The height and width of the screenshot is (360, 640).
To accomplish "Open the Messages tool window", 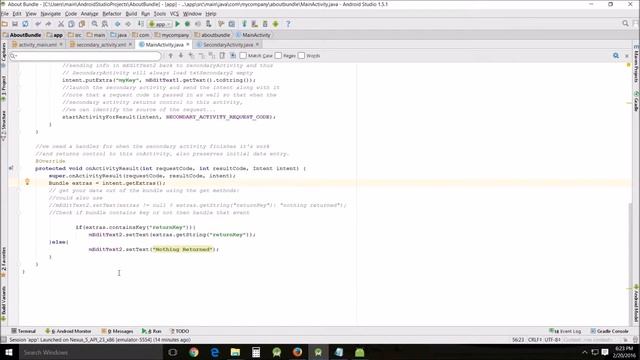I will click(x=117, y=331).
